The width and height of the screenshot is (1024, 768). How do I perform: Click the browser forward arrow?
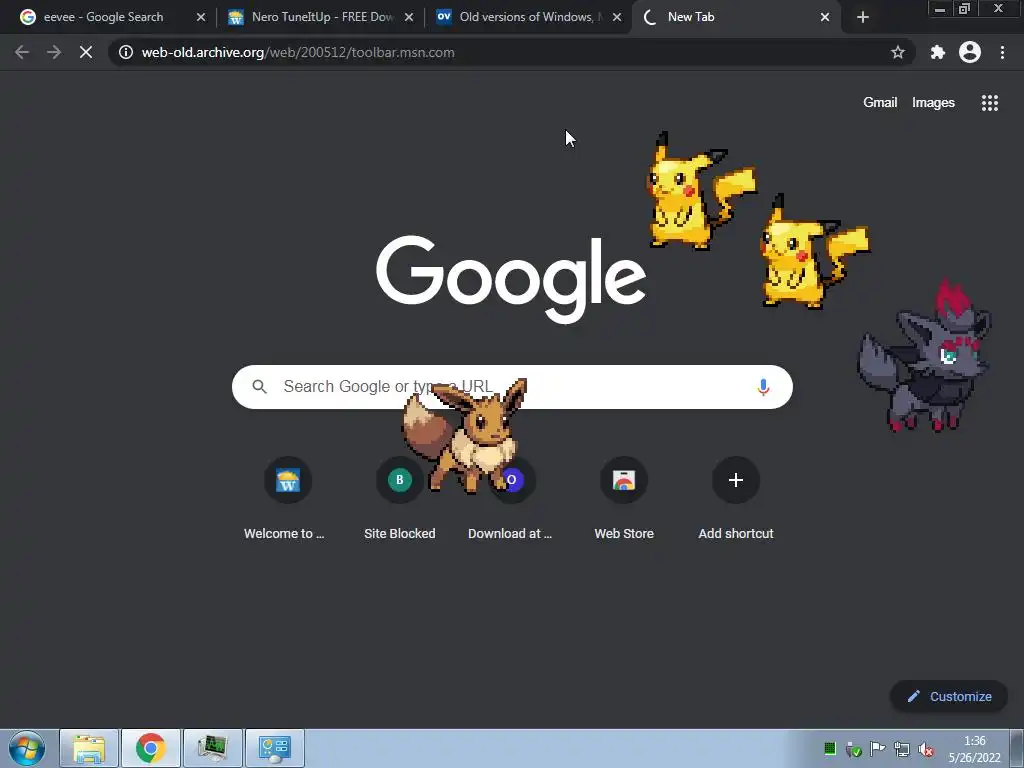coord(54,52)
